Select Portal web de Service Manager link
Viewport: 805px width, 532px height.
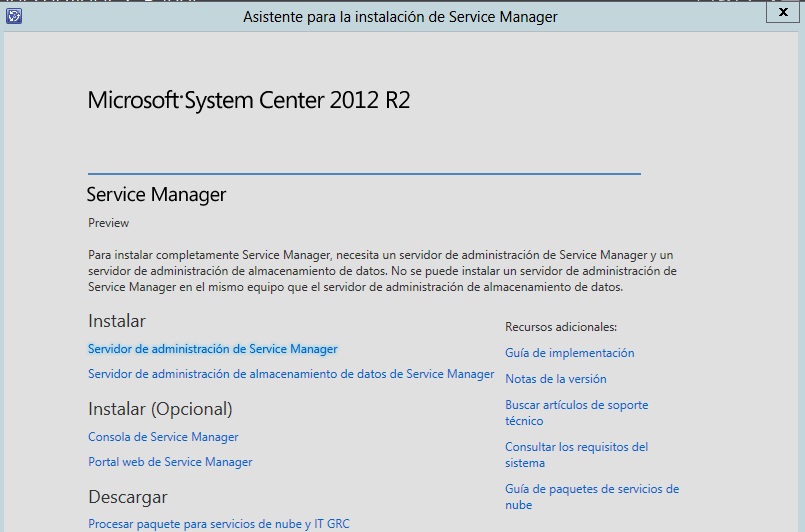click(x=170, y=462)
